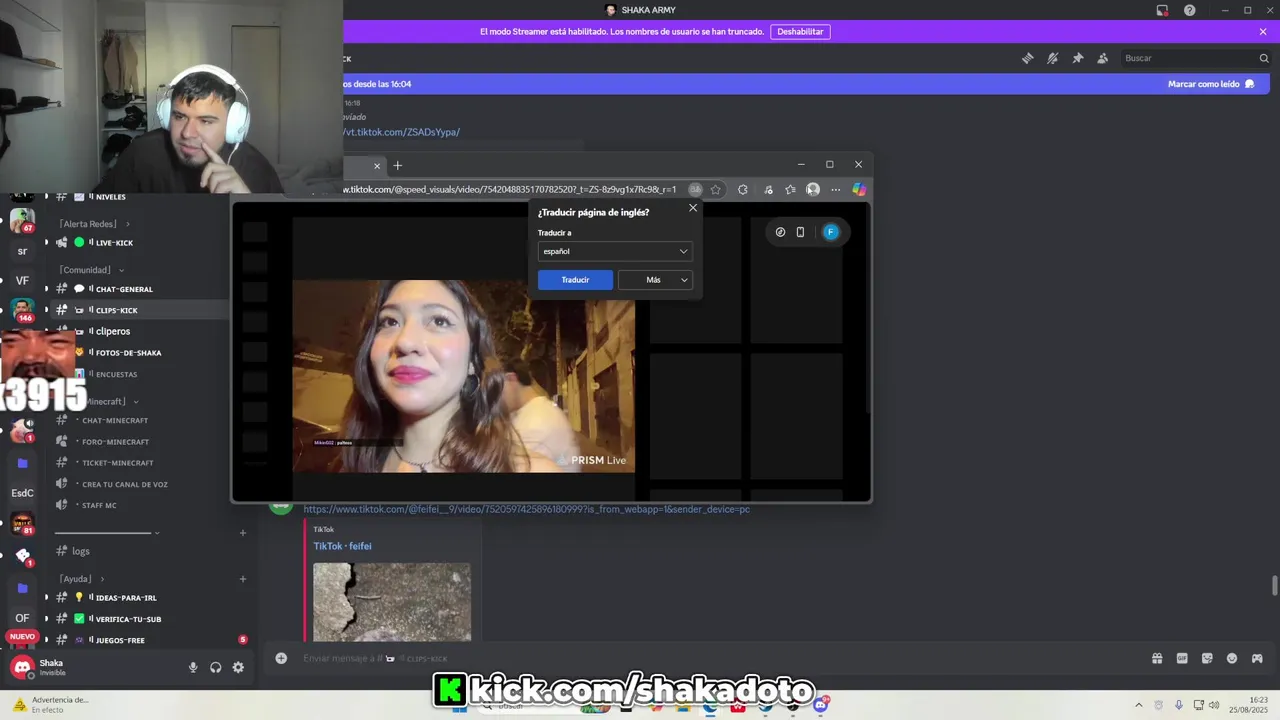The width and height of the screenshot is (1280, 720).
Task: Toggle notification settings bell in Discord header
Action: 1052,58
